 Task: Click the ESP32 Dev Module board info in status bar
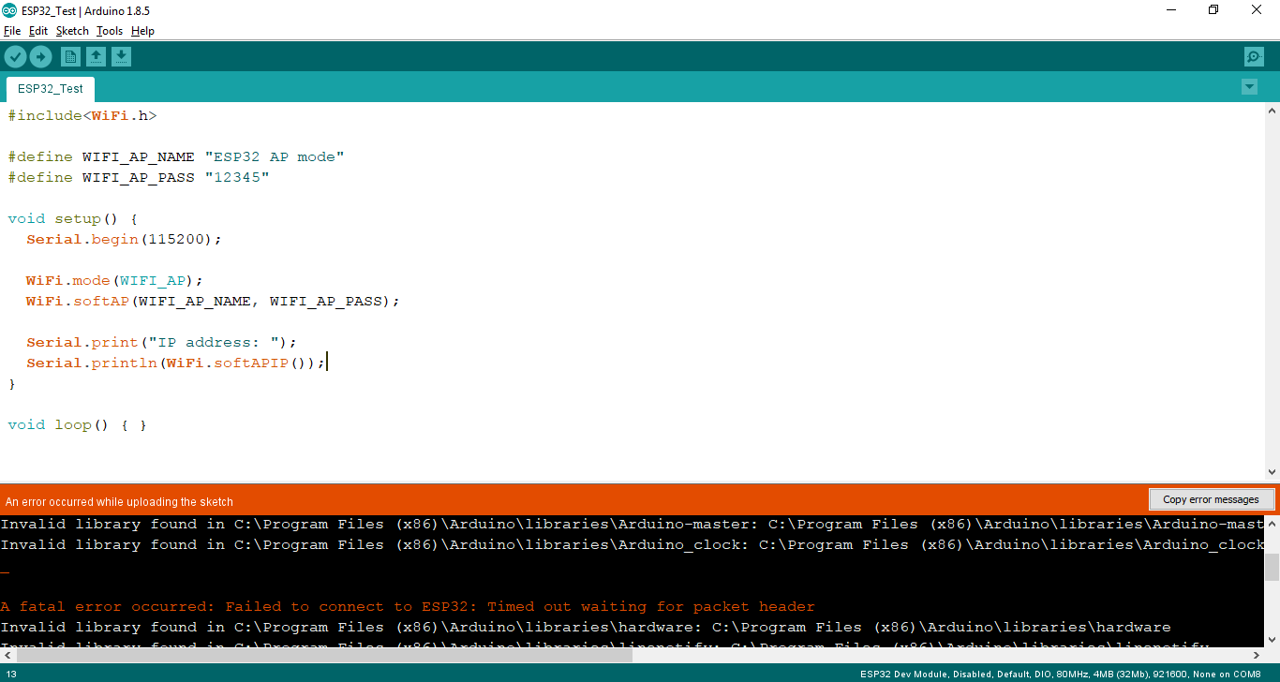1060,674
